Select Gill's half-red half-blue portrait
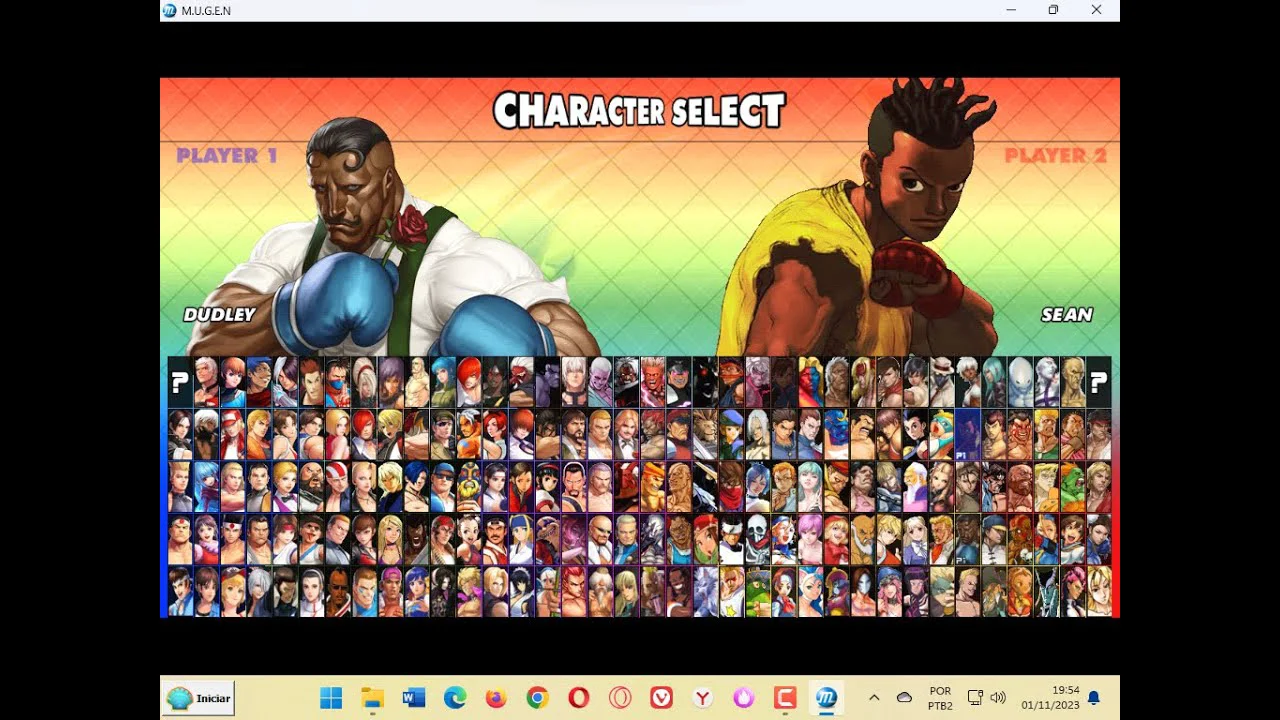The image size is (1280, 720). pyautogui.click(x=811, y=382)
